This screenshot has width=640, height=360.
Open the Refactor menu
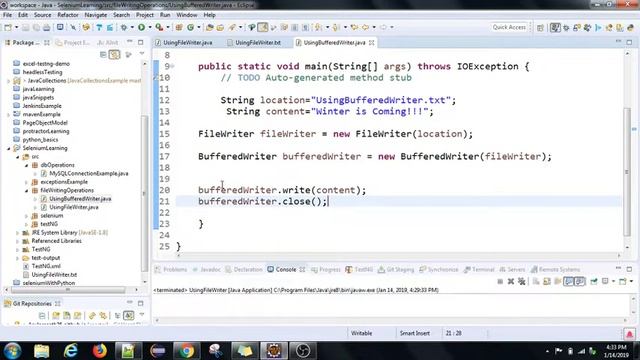coord(68,15)
